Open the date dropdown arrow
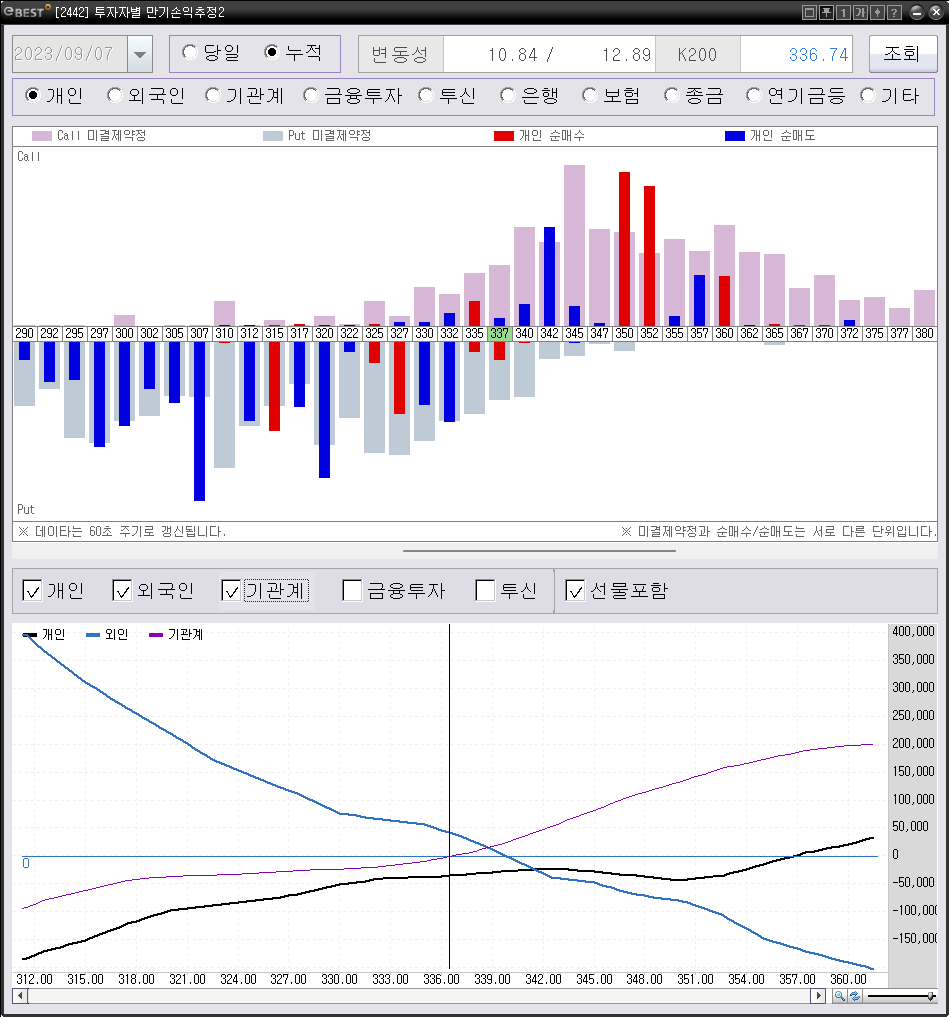 [140, 54]
